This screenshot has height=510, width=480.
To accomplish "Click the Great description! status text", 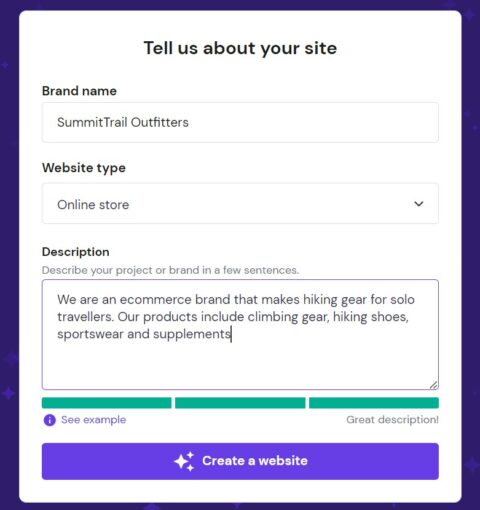I will [x=392, y=420].
